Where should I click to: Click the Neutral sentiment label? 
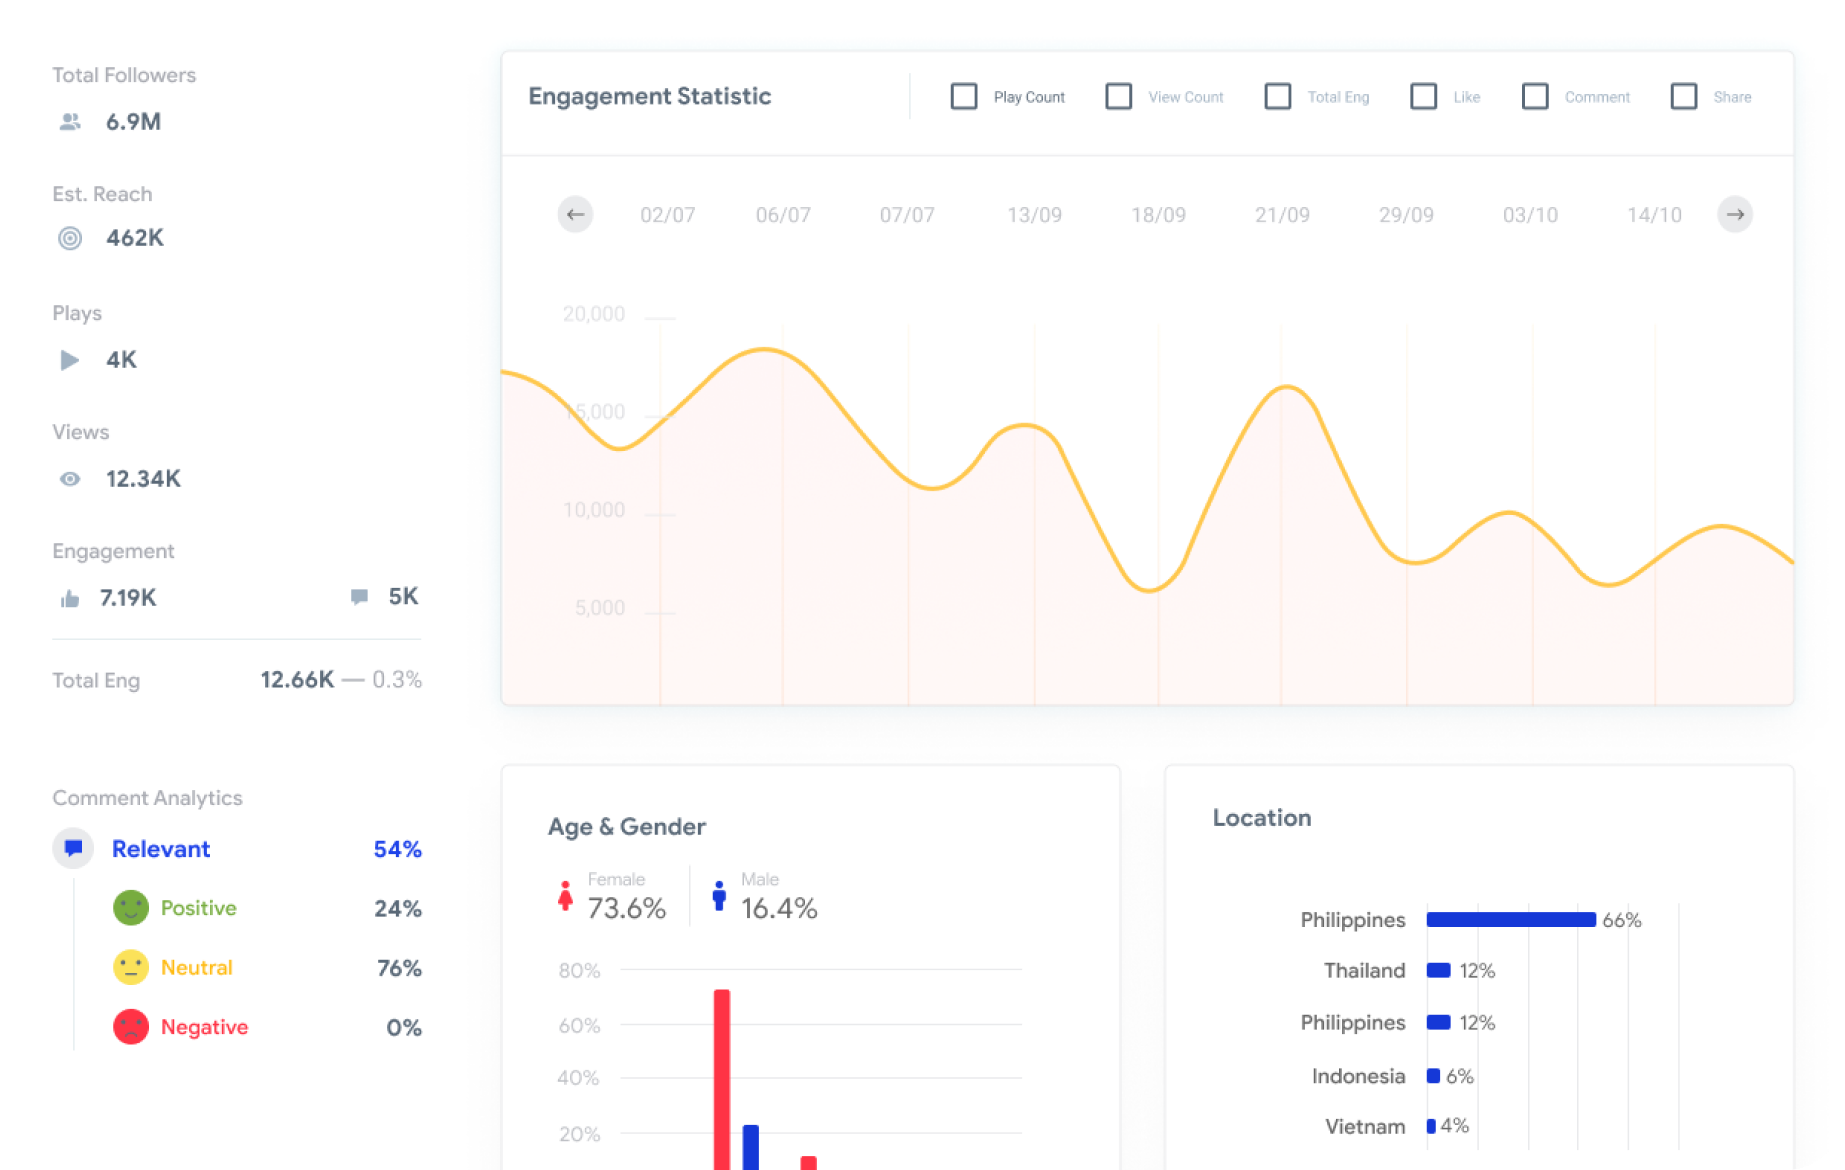[196, 968]
